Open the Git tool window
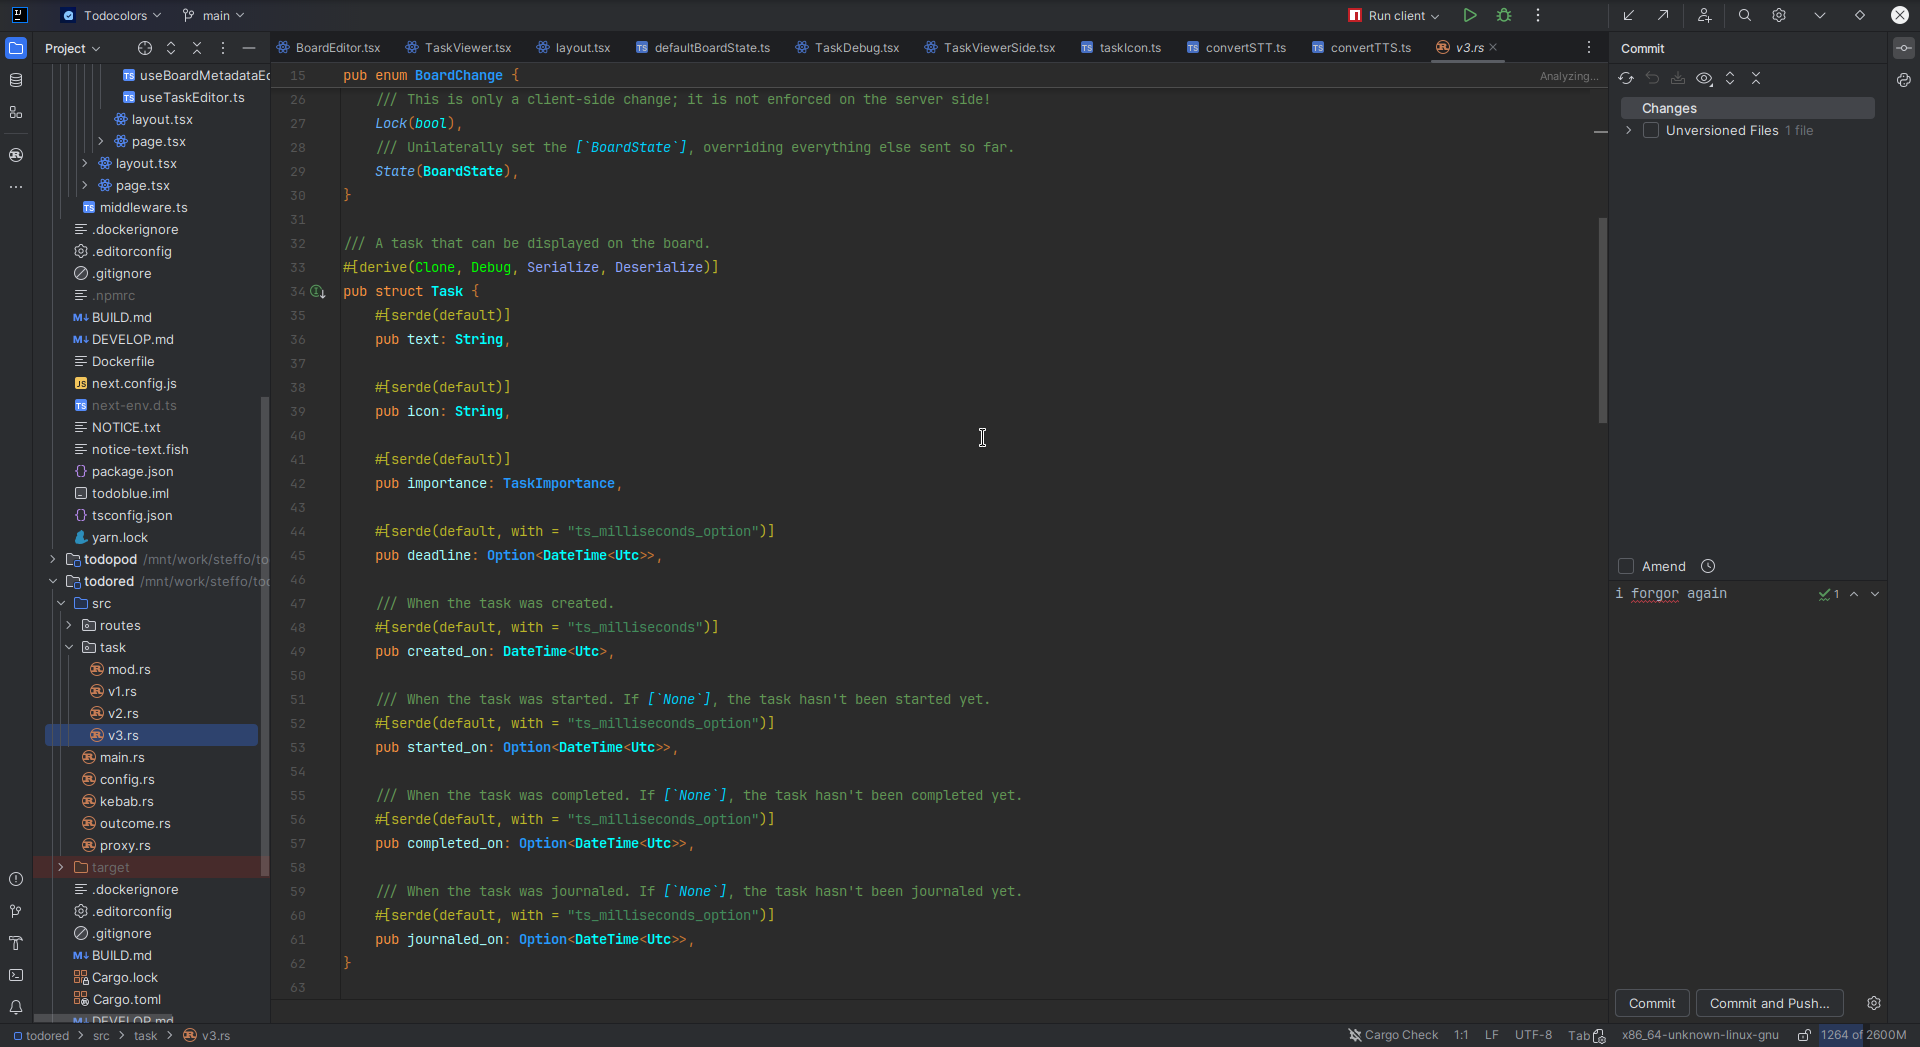 tap(16, 911)
